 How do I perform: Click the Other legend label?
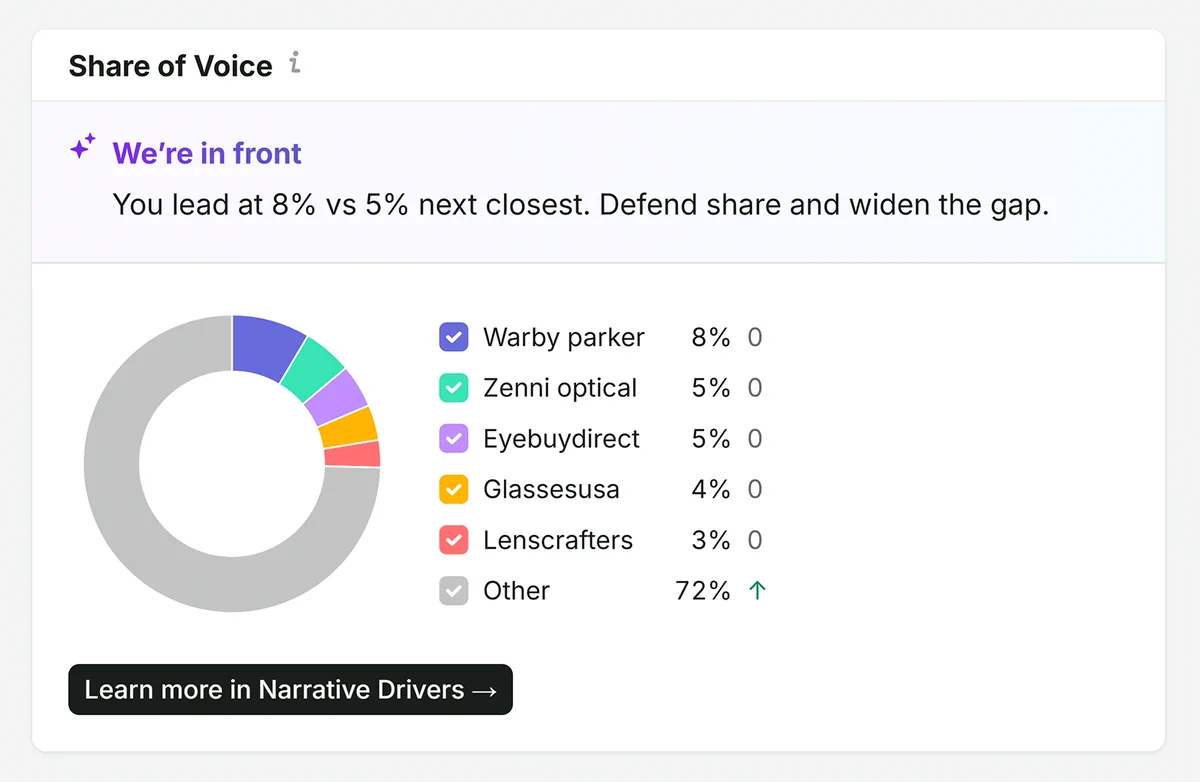[516, 591]
